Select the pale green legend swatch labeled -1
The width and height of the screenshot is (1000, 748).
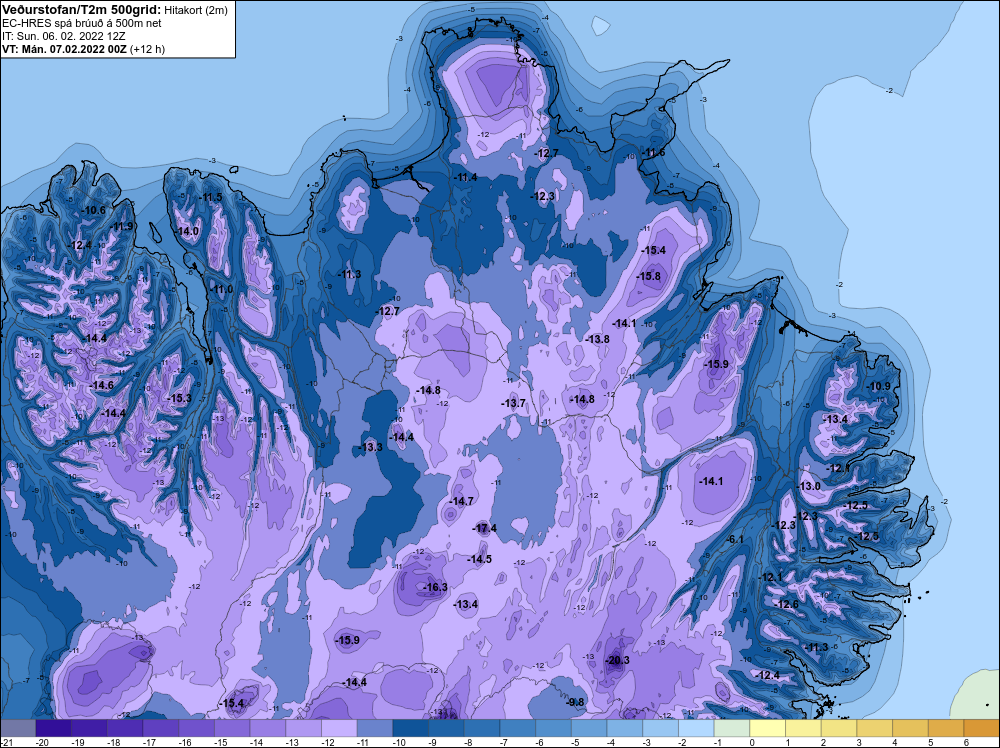pos(732,728)
